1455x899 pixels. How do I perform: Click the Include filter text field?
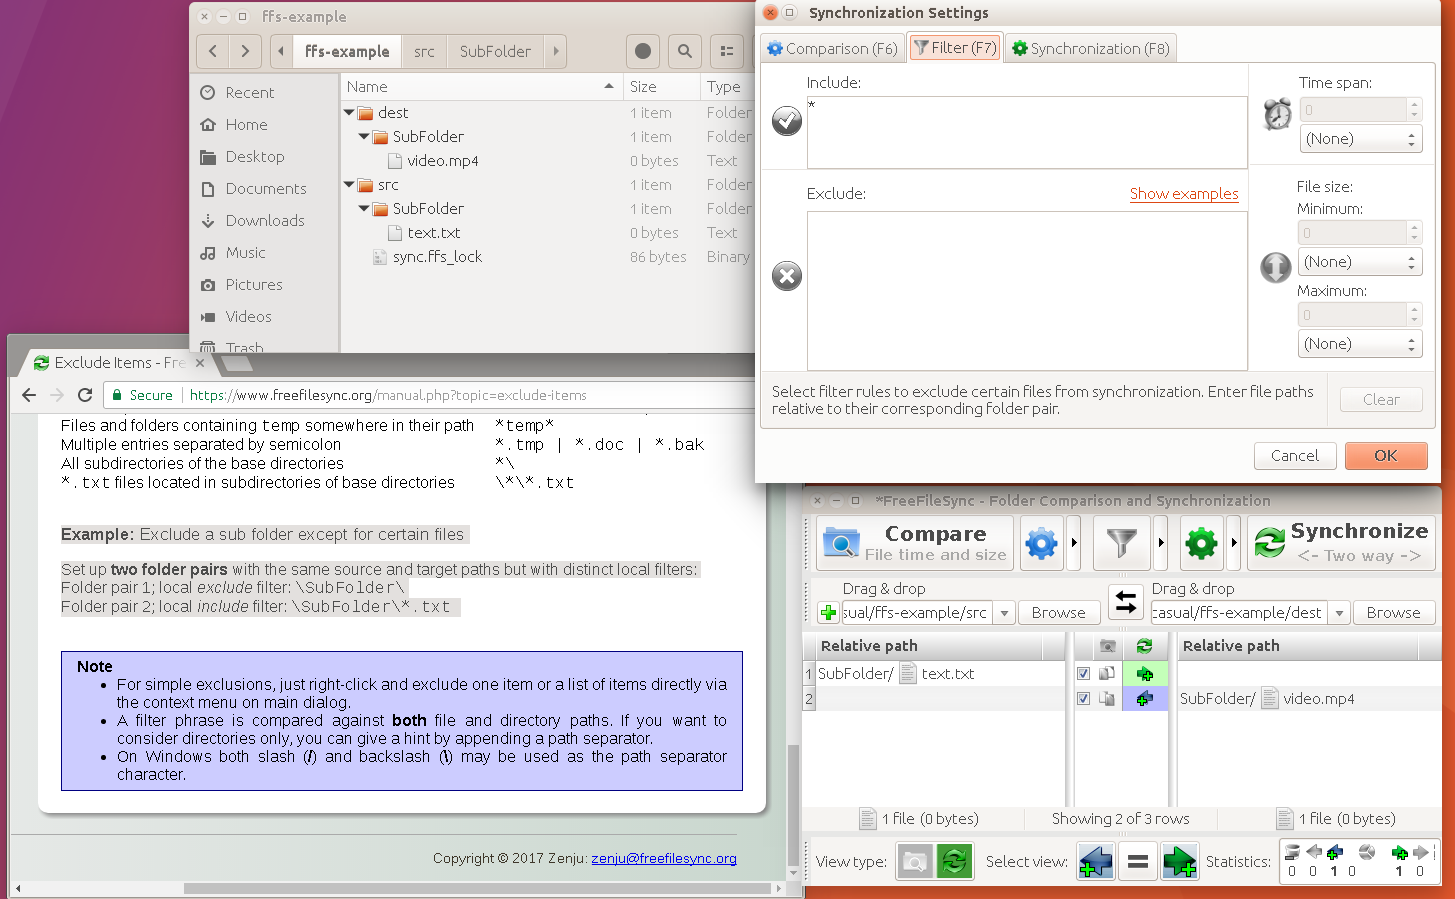[1027, 132]
